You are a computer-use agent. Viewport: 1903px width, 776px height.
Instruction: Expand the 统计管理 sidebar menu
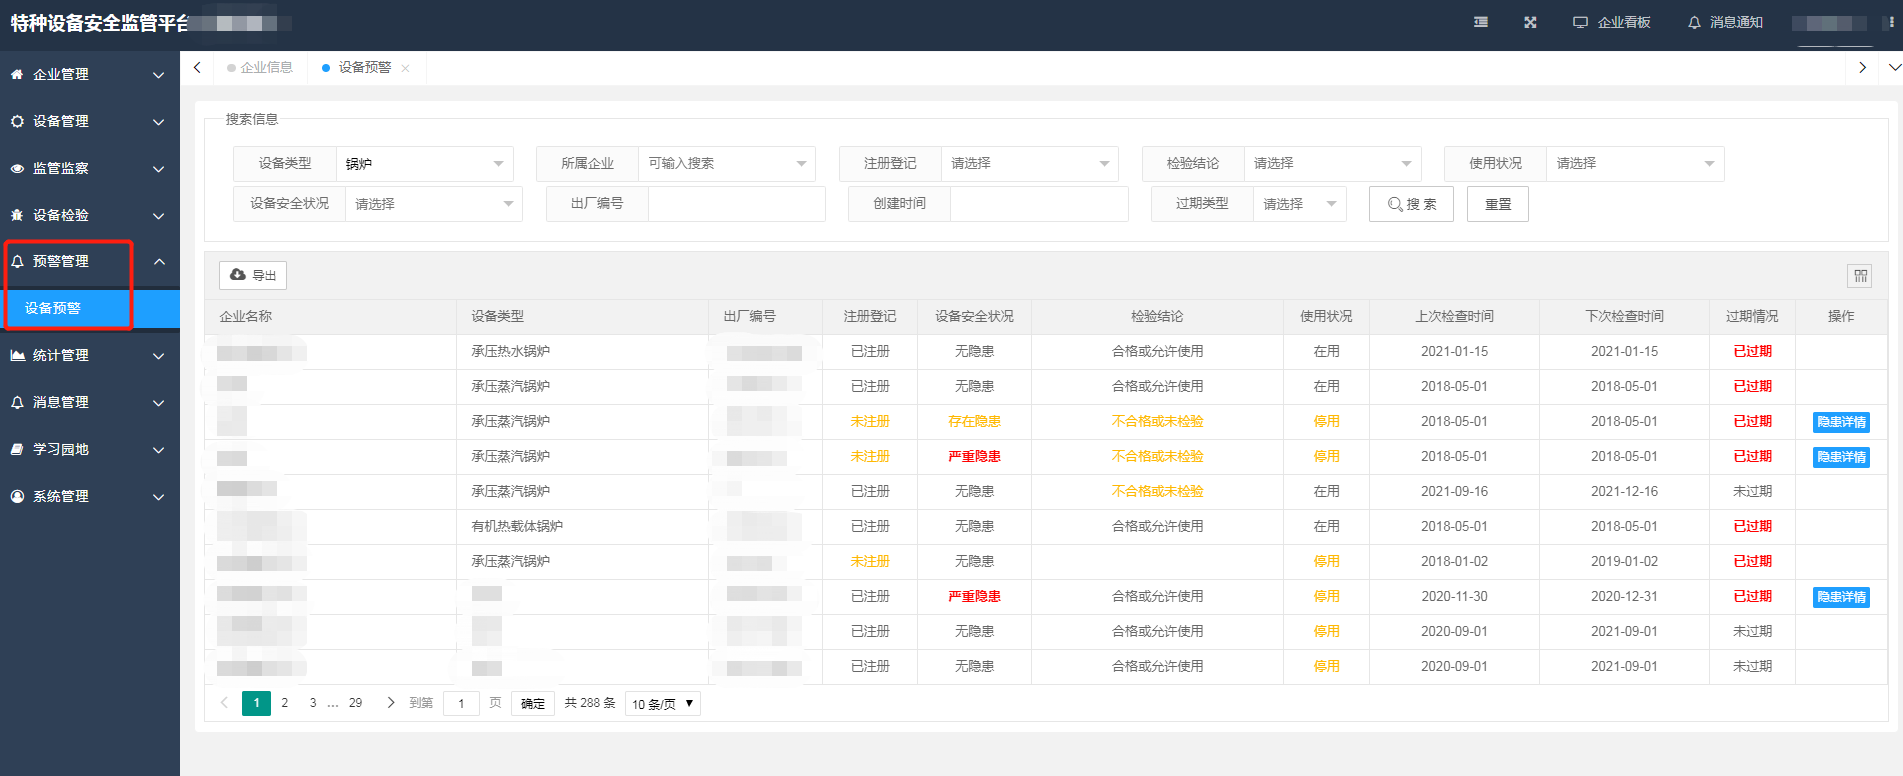89,355
